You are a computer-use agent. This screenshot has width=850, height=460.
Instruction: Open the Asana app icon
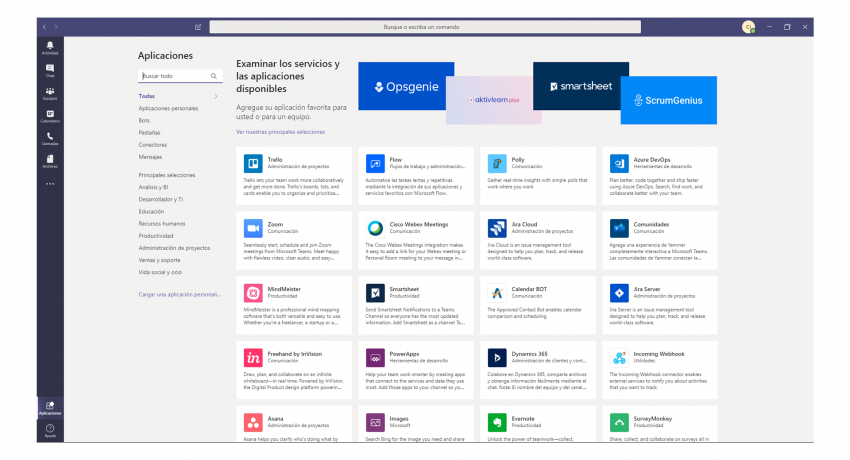(x=253, y=422)
